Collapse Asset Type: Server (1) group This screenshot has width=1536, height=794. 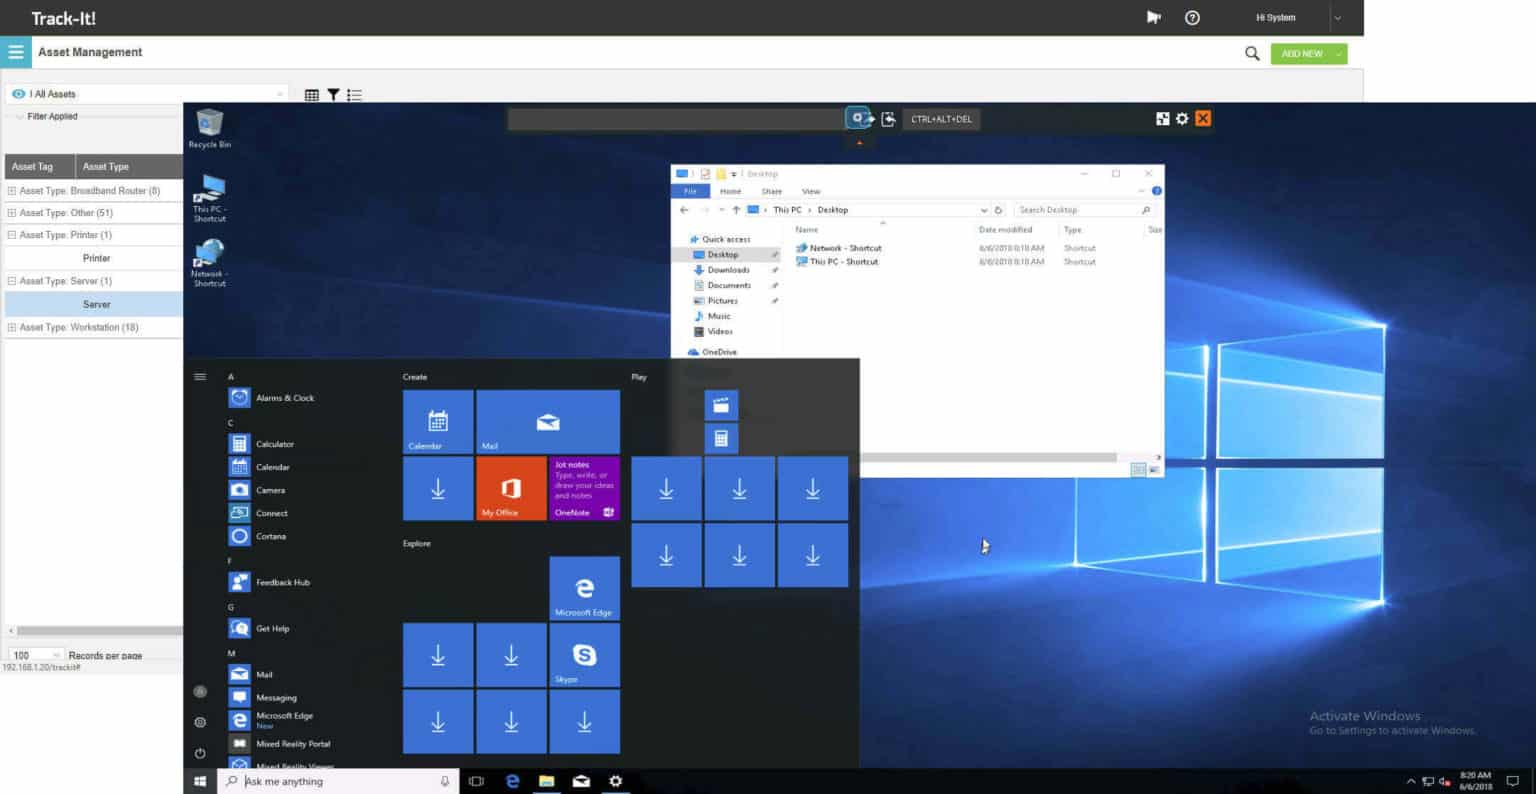pos(12,281)
